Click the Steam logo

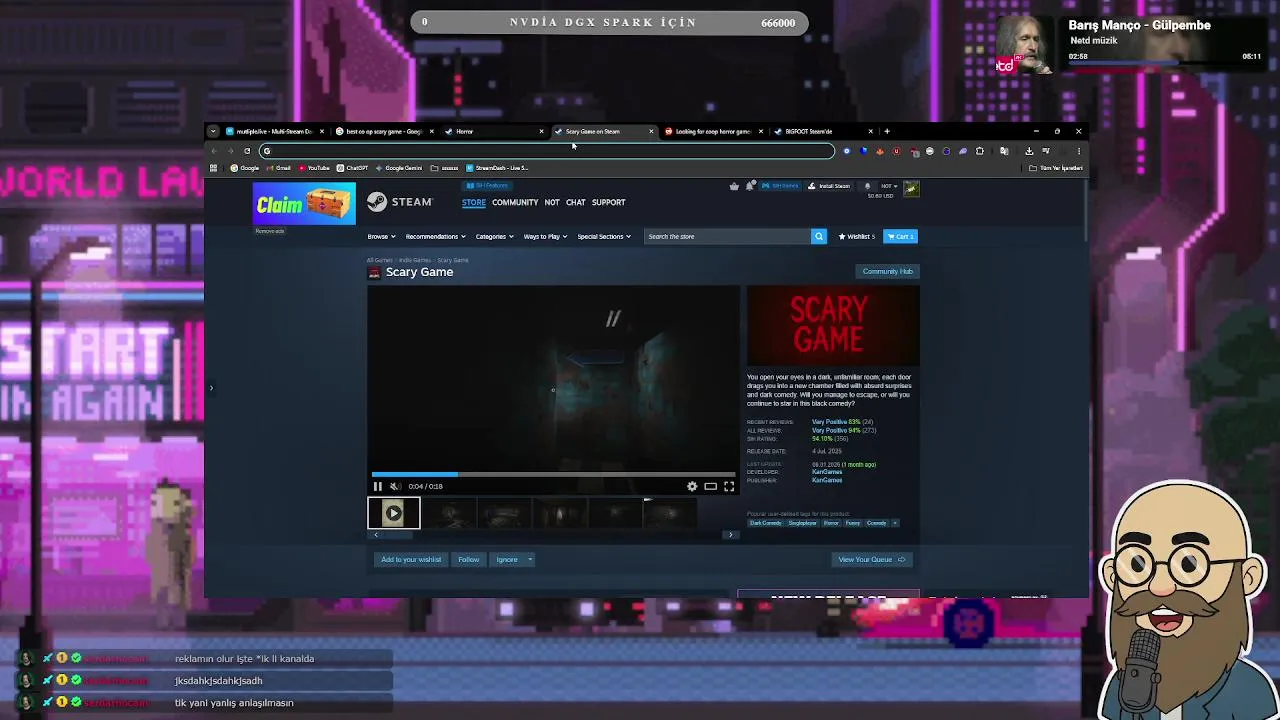tap(399, 202)
